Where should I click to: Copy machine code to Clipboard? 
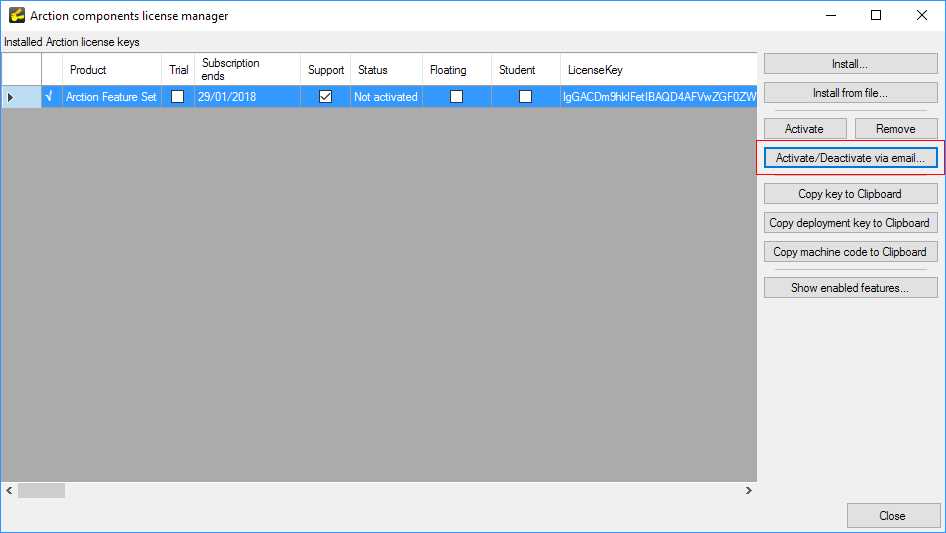851,252
